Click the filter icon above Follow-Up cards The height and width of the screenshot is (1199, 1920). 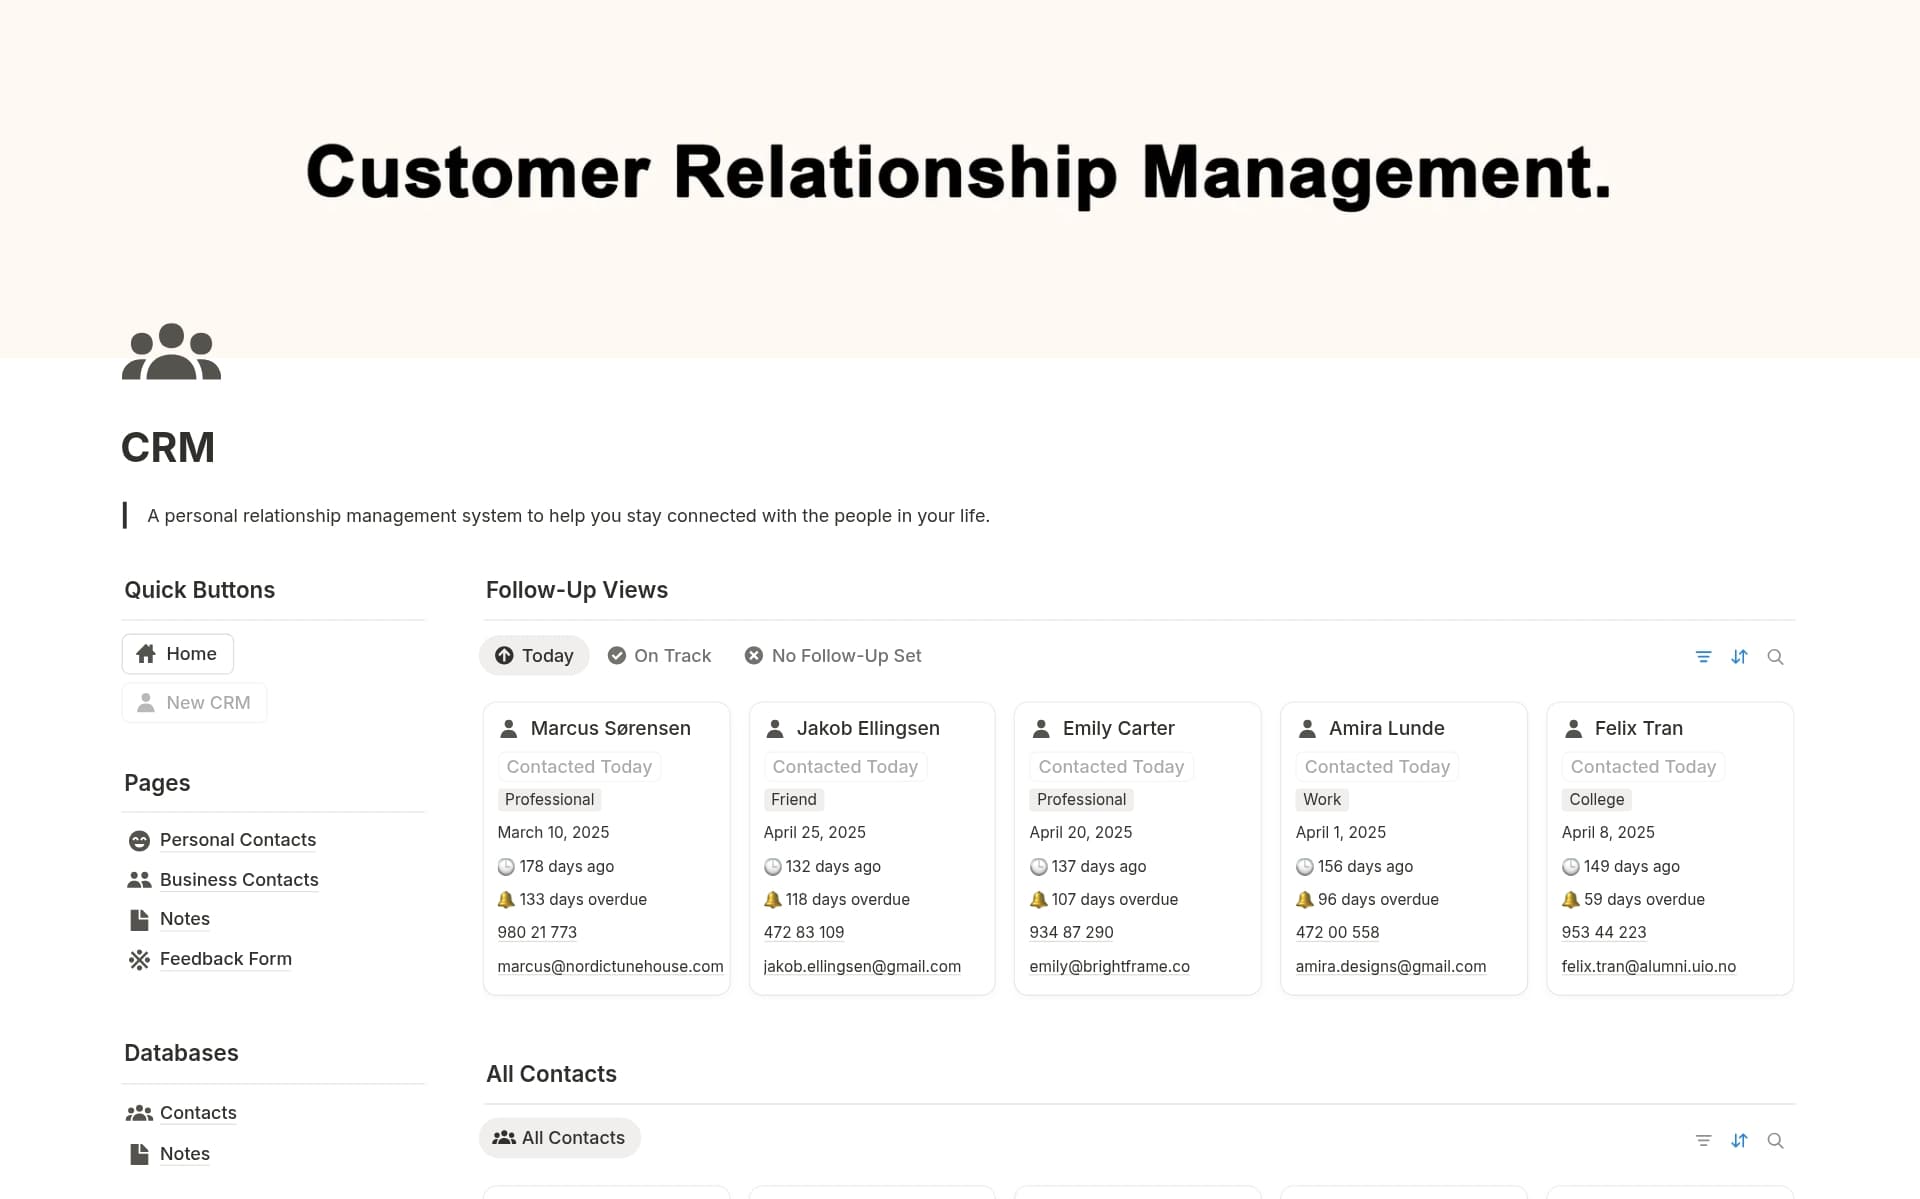pos(1704,657)
